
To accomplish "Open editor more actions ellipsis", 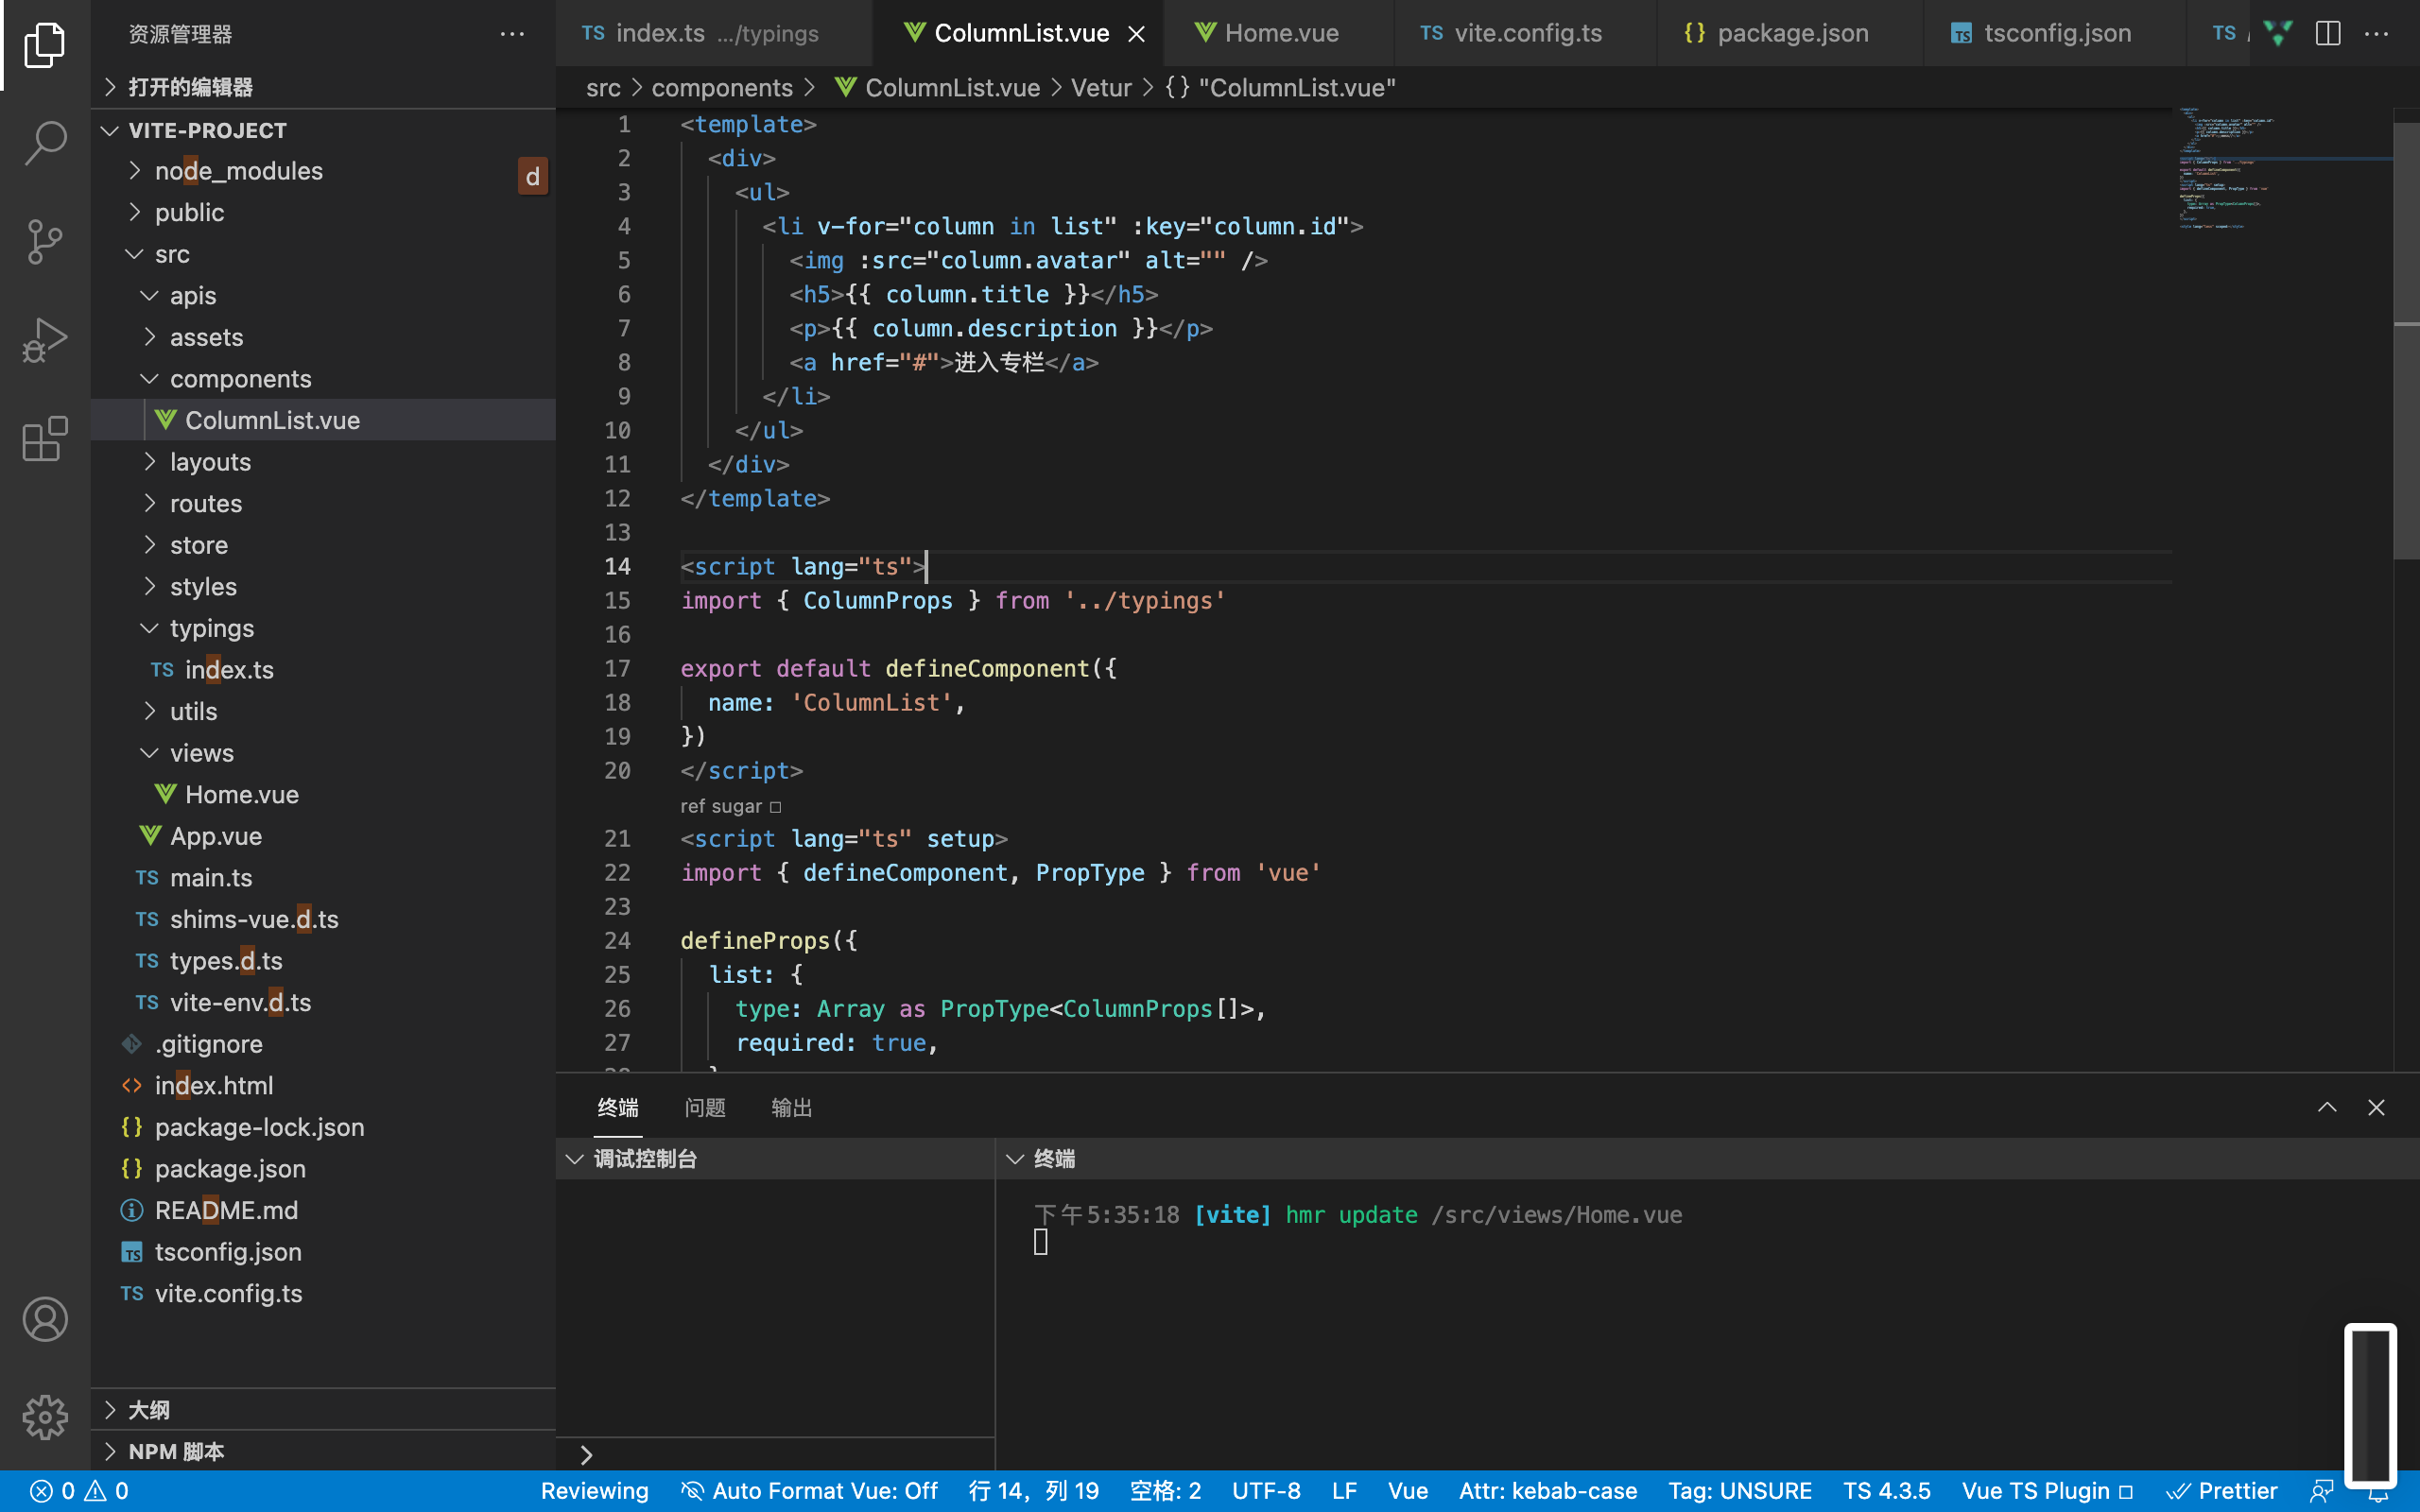I will tap(2376, 33).
